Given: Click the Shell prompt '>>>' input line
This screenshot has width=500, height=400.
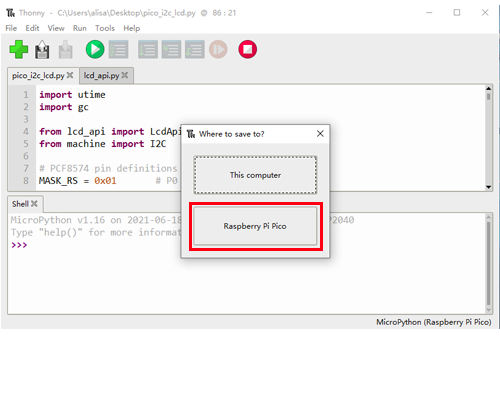Looking at the screenshot, I should (19, 245).
